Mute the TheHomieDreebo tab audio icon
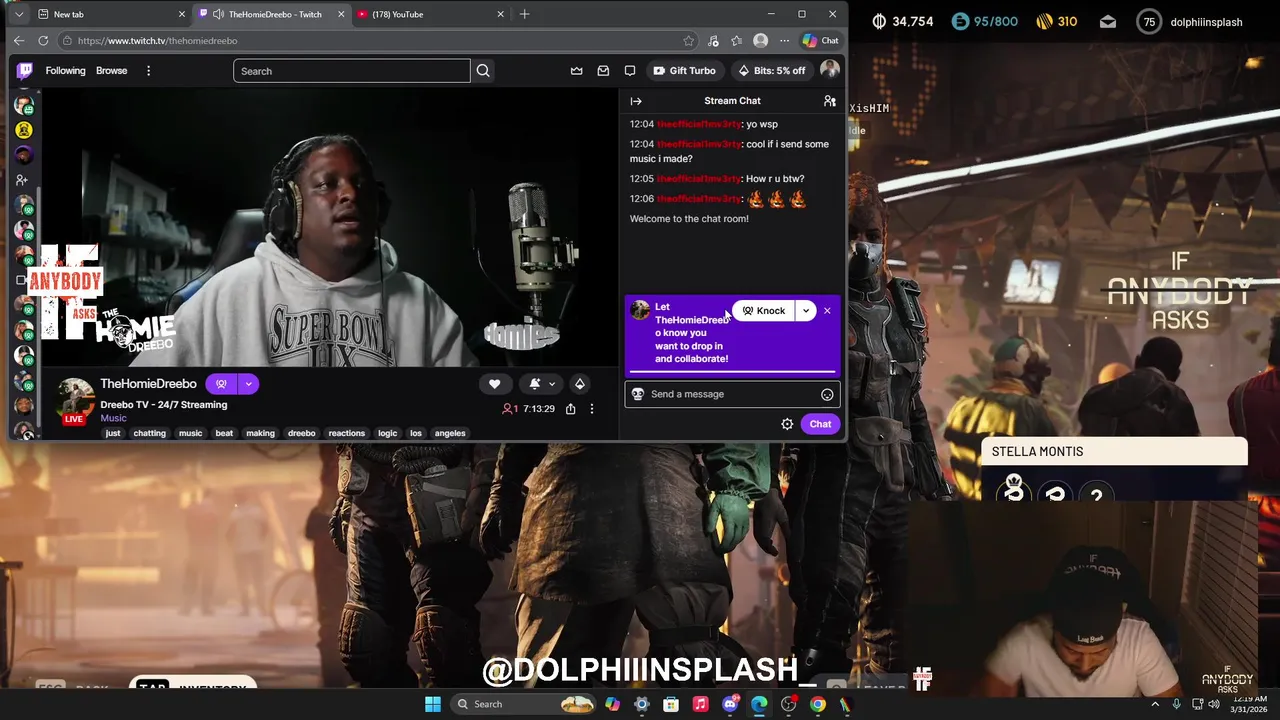 click(x=218, y=14)
